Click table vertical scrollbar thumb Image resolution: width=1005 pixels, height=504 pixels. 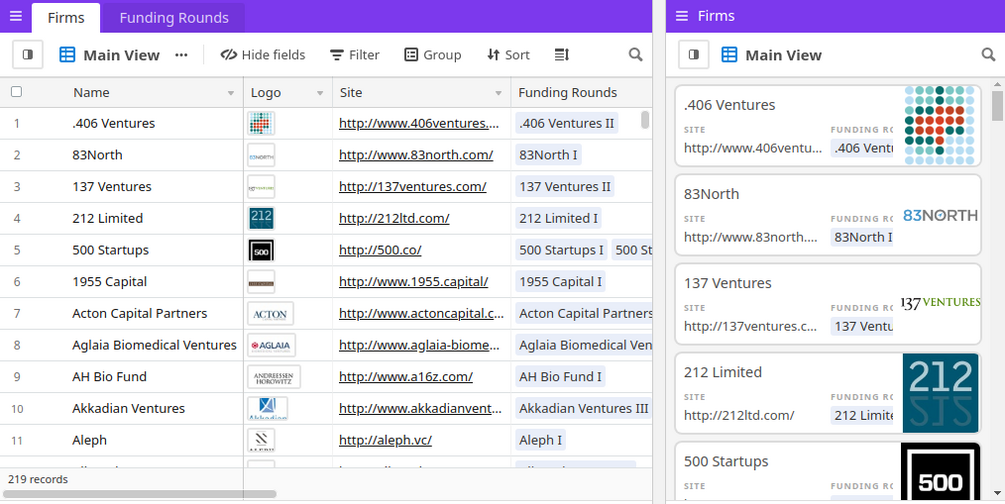point(645,119)
